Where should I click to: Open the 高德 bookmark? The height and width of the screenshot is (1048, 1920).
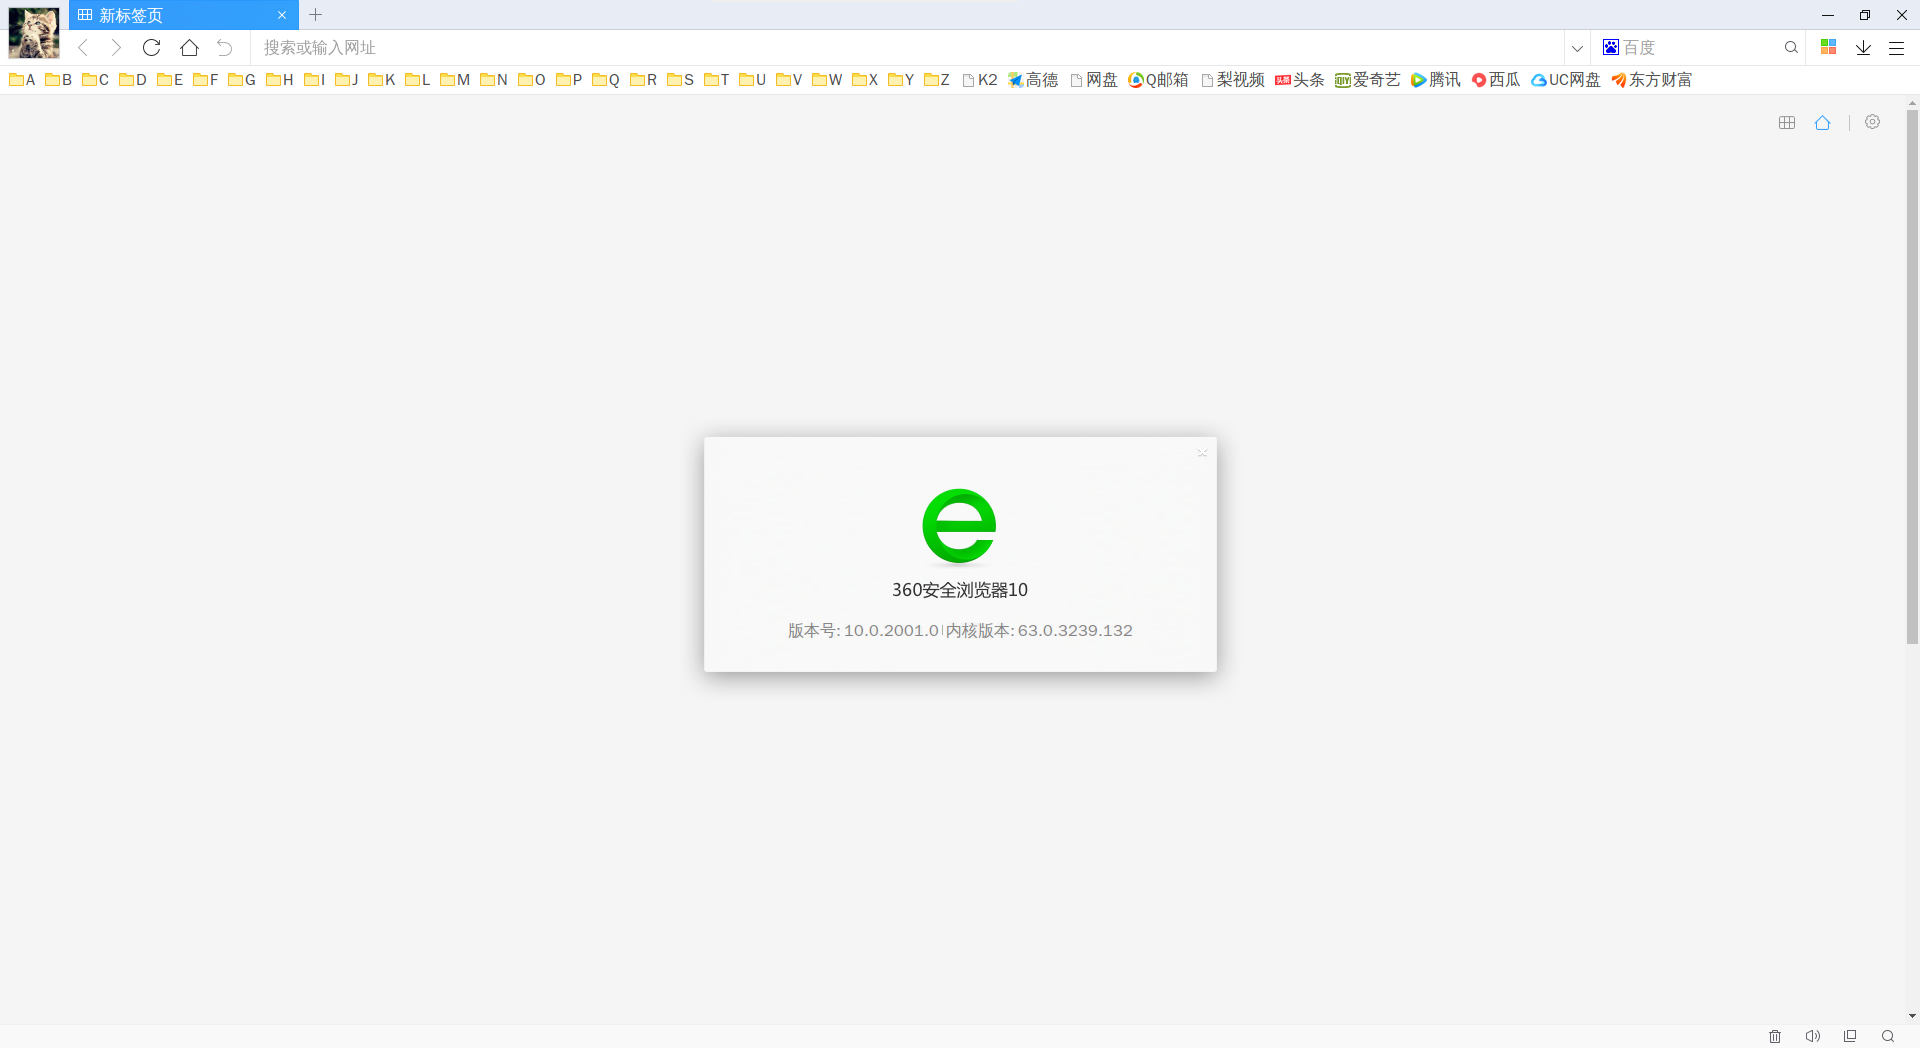pos(1033,79)
